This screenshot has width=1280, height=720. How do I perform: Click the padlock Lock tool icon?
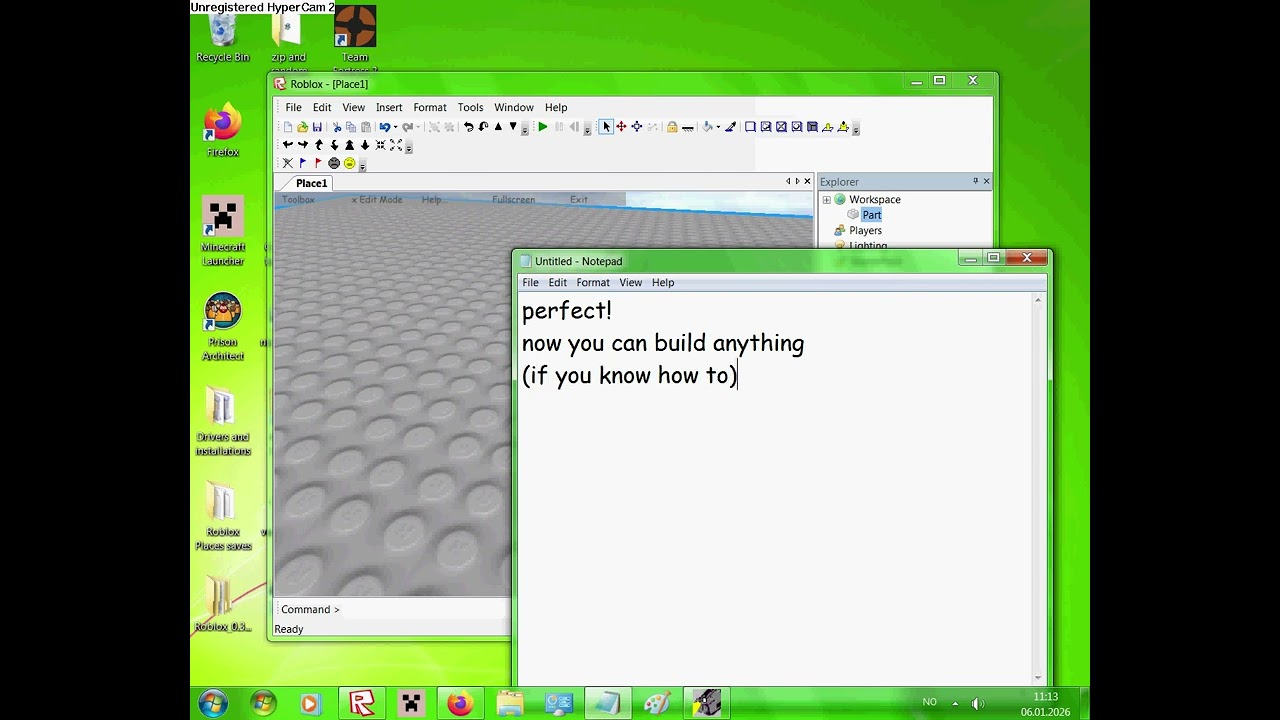tap(672, 127)
